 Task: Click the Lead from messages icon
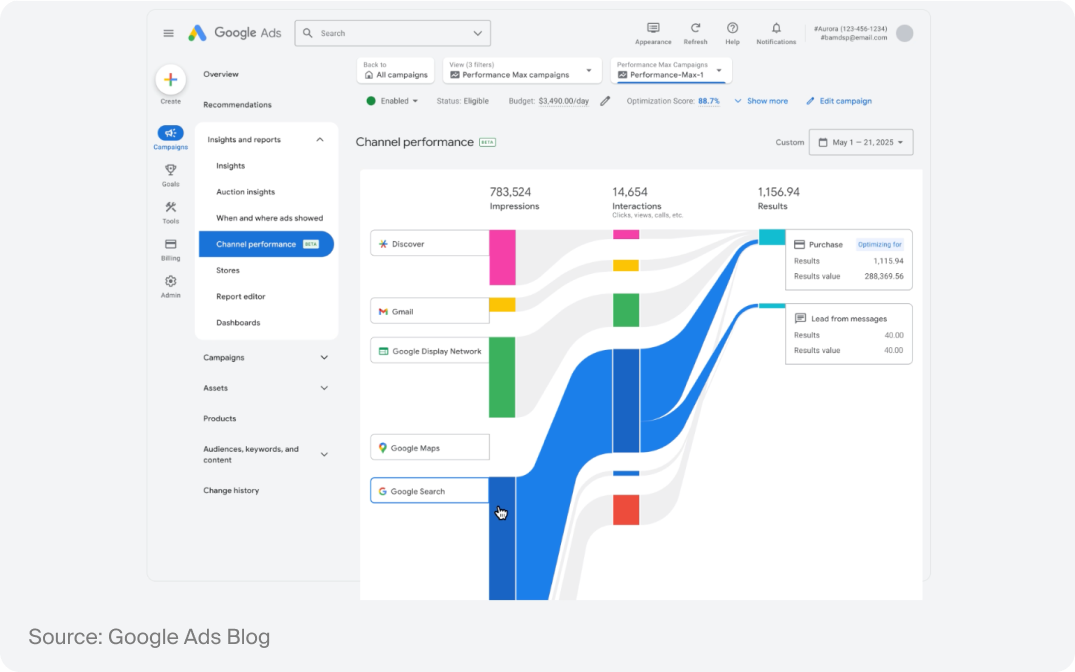tap(800, 318)
